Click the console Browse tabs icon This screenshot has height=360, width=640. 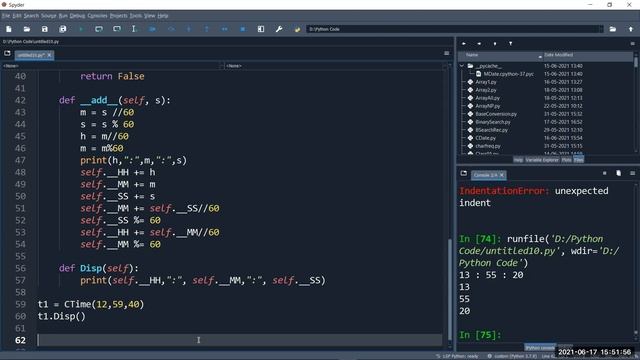pos(463,173)
